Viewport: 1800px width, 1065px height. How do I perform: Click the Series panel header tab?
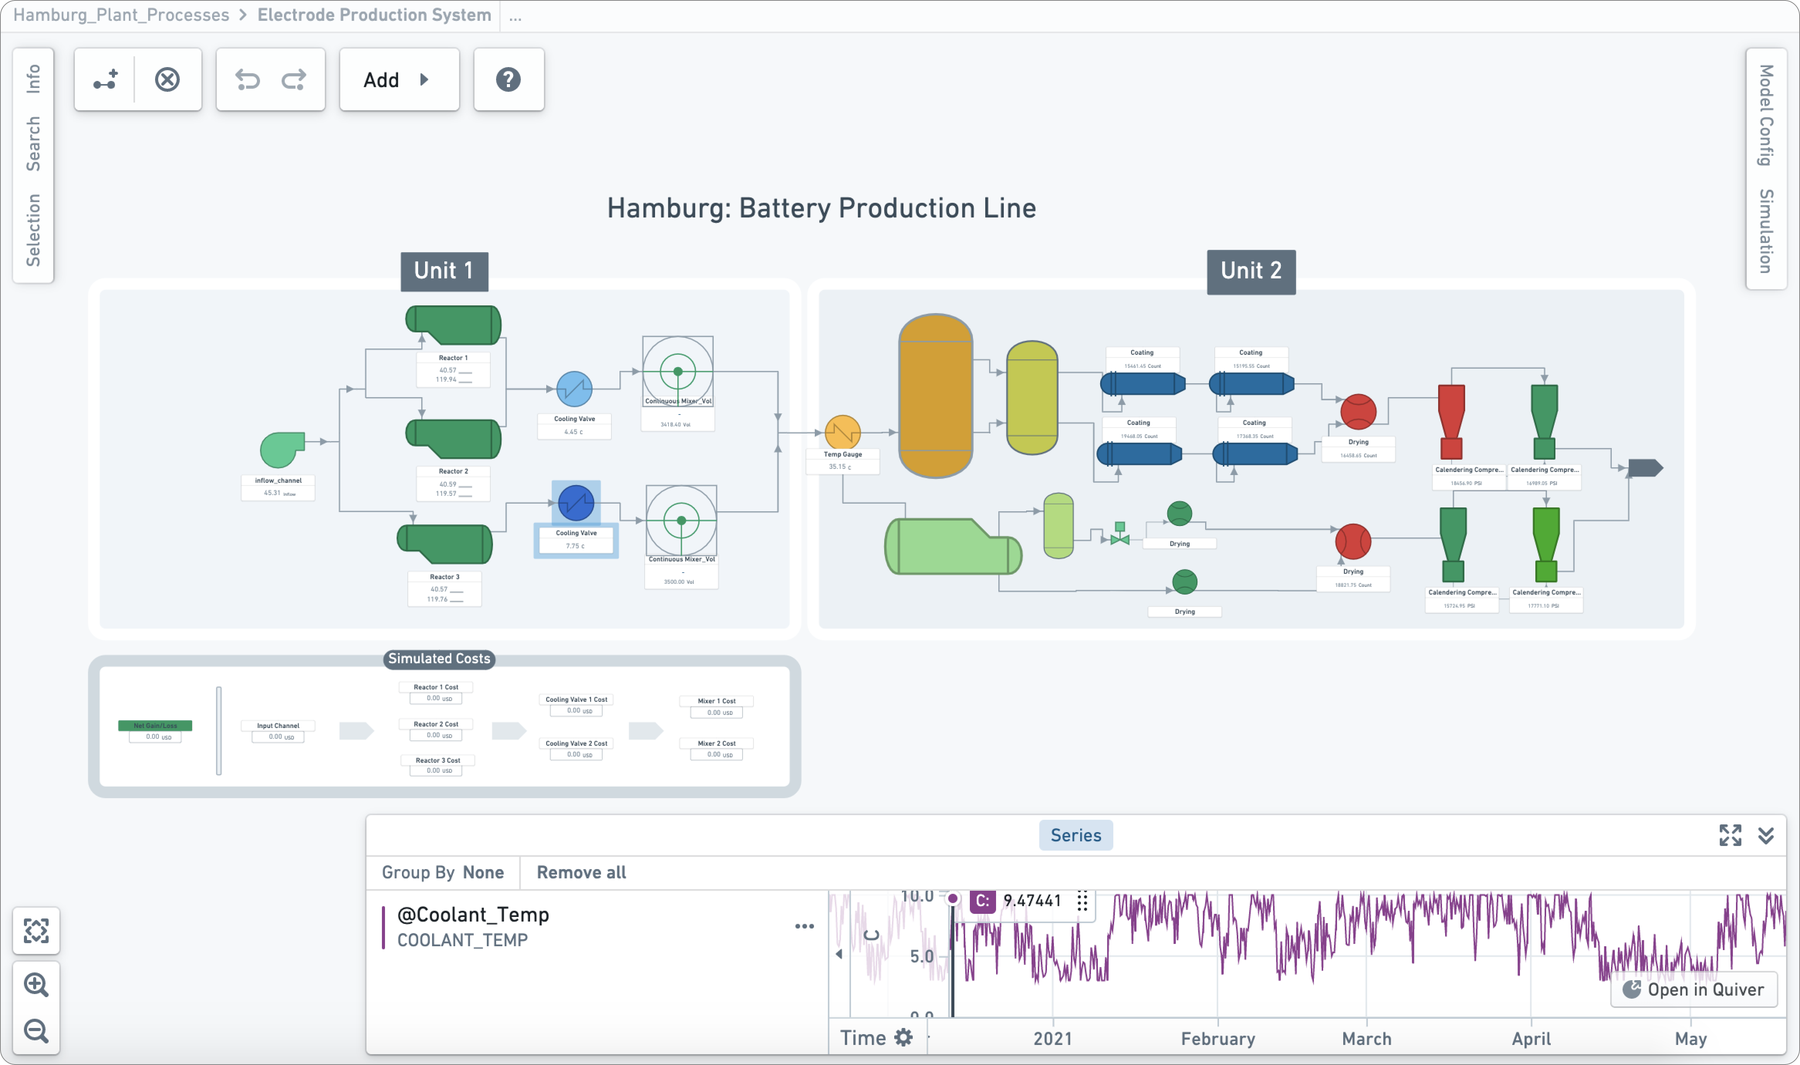point(1075,835)
